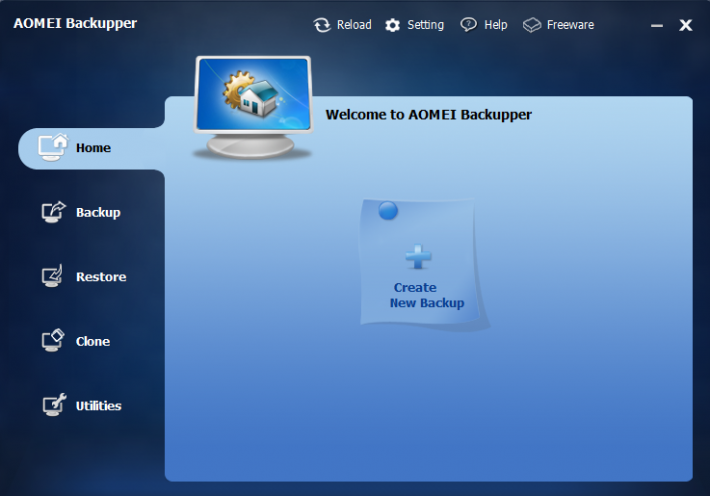Click the Backup monitor arrow icon
The image size is (710, 496).
tap(53, 212)
